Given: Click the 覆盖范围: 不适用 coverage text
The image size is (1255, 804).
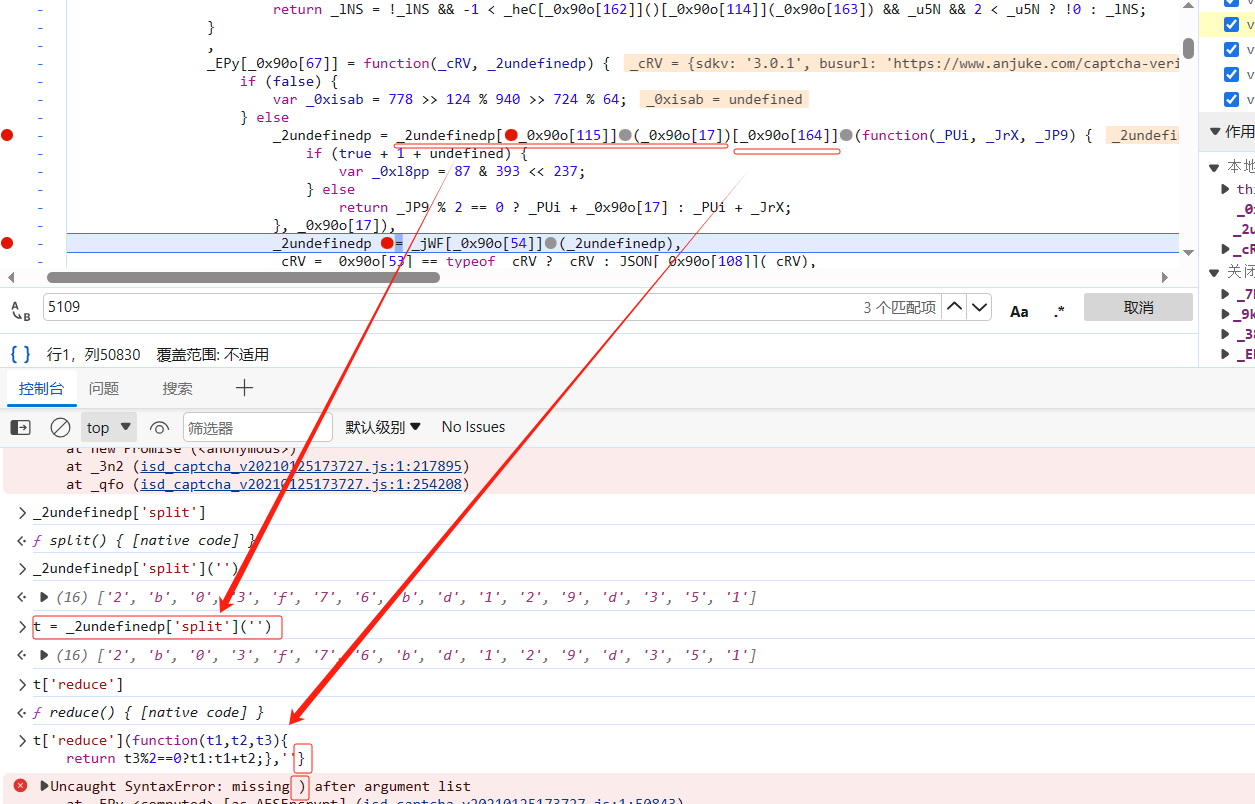Looking at the screenshot, I should 212,354.
